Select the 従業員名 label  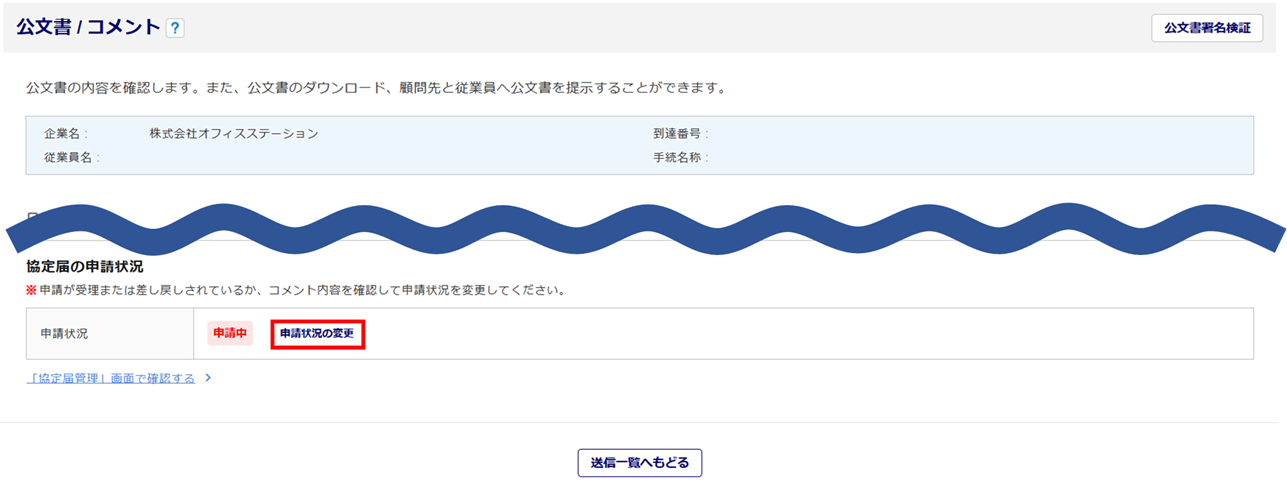pos(72,157)
